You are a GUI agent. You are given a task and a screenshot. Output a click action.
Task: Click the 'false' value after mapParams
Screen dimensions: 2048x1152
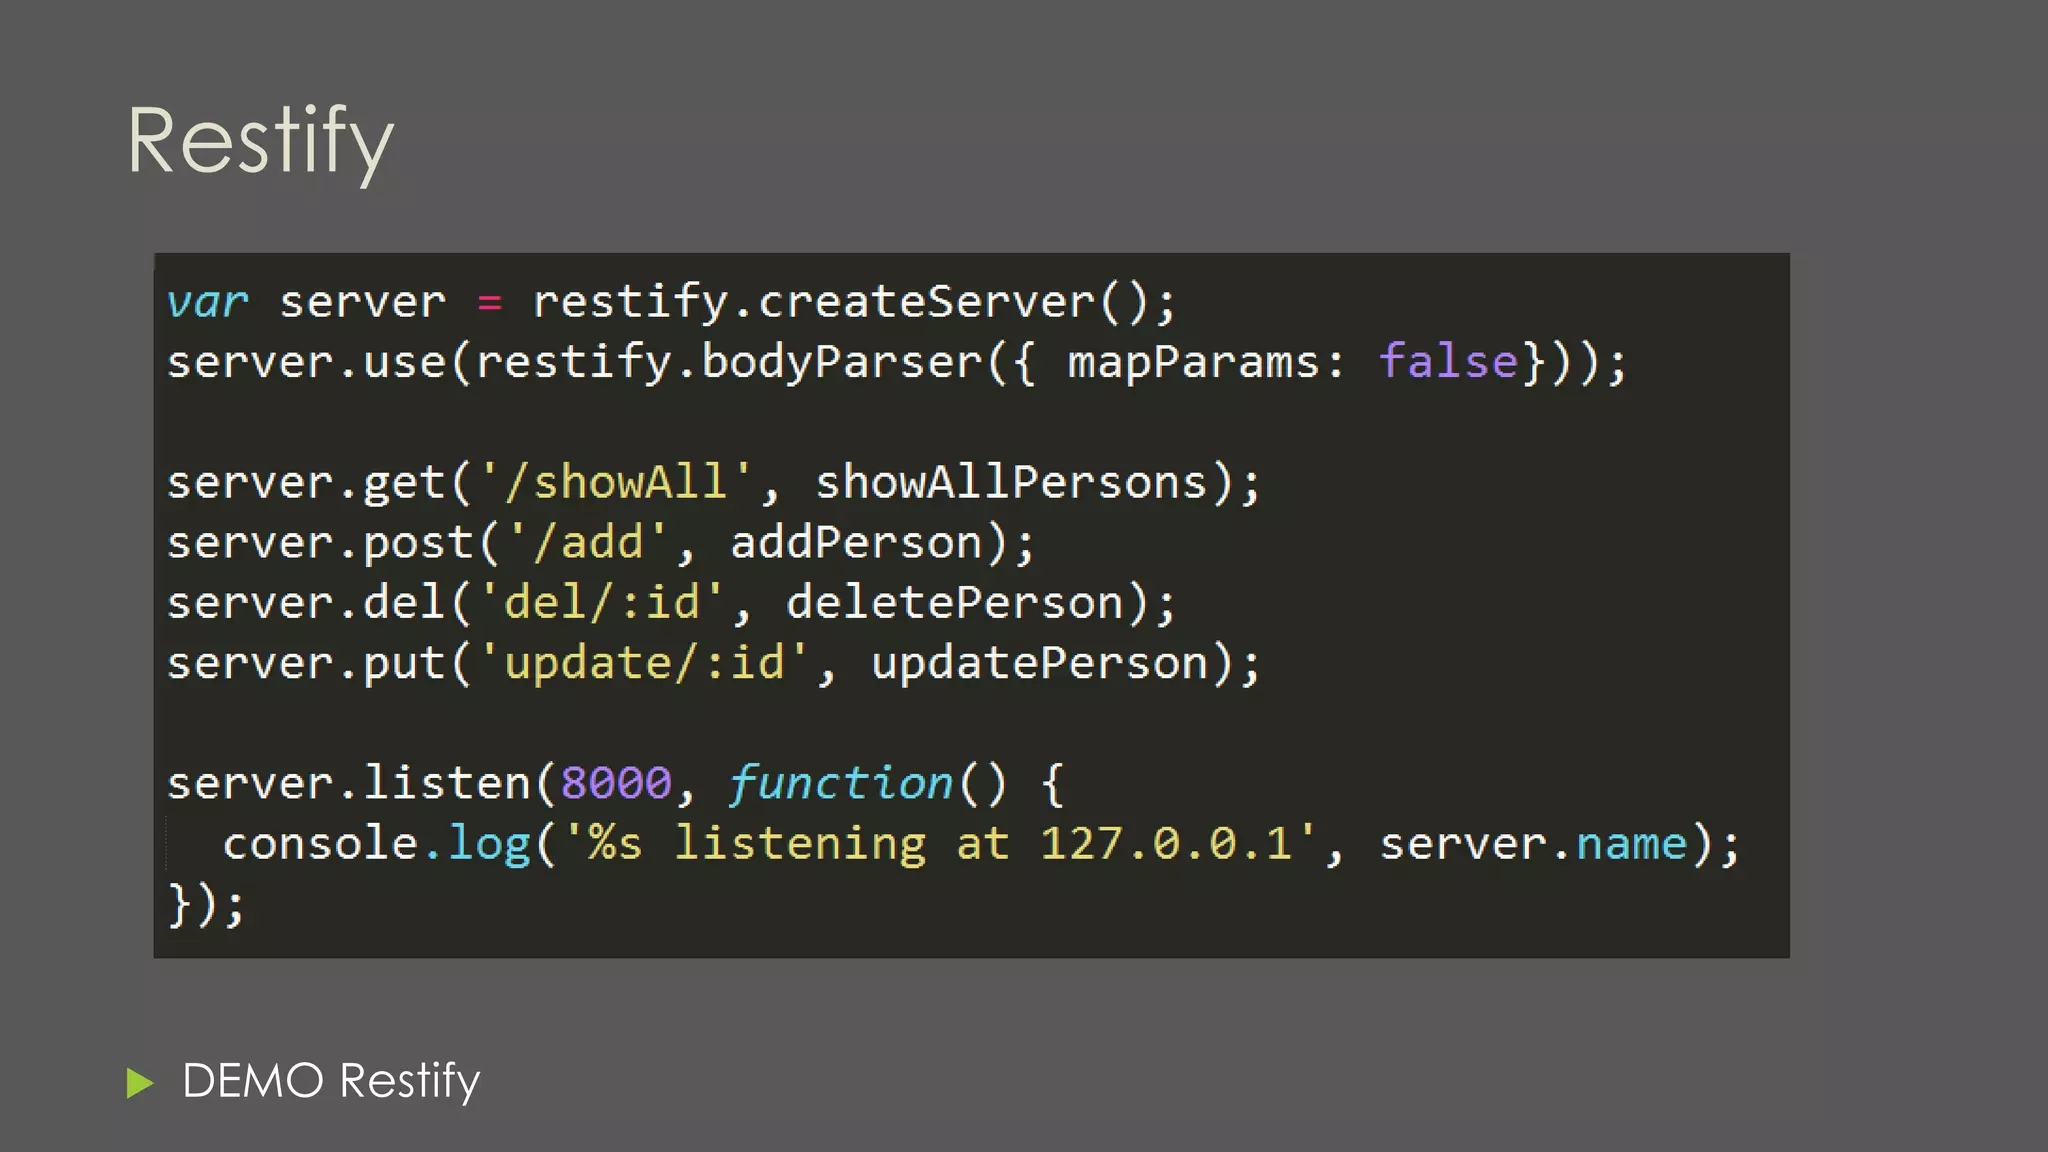(1449, 361)
